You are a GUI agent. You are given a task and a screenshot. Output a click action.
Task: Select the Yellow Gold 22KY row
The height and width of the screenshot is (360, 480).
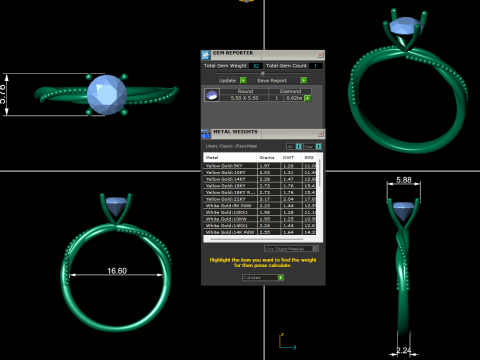[x=260, y=199]
